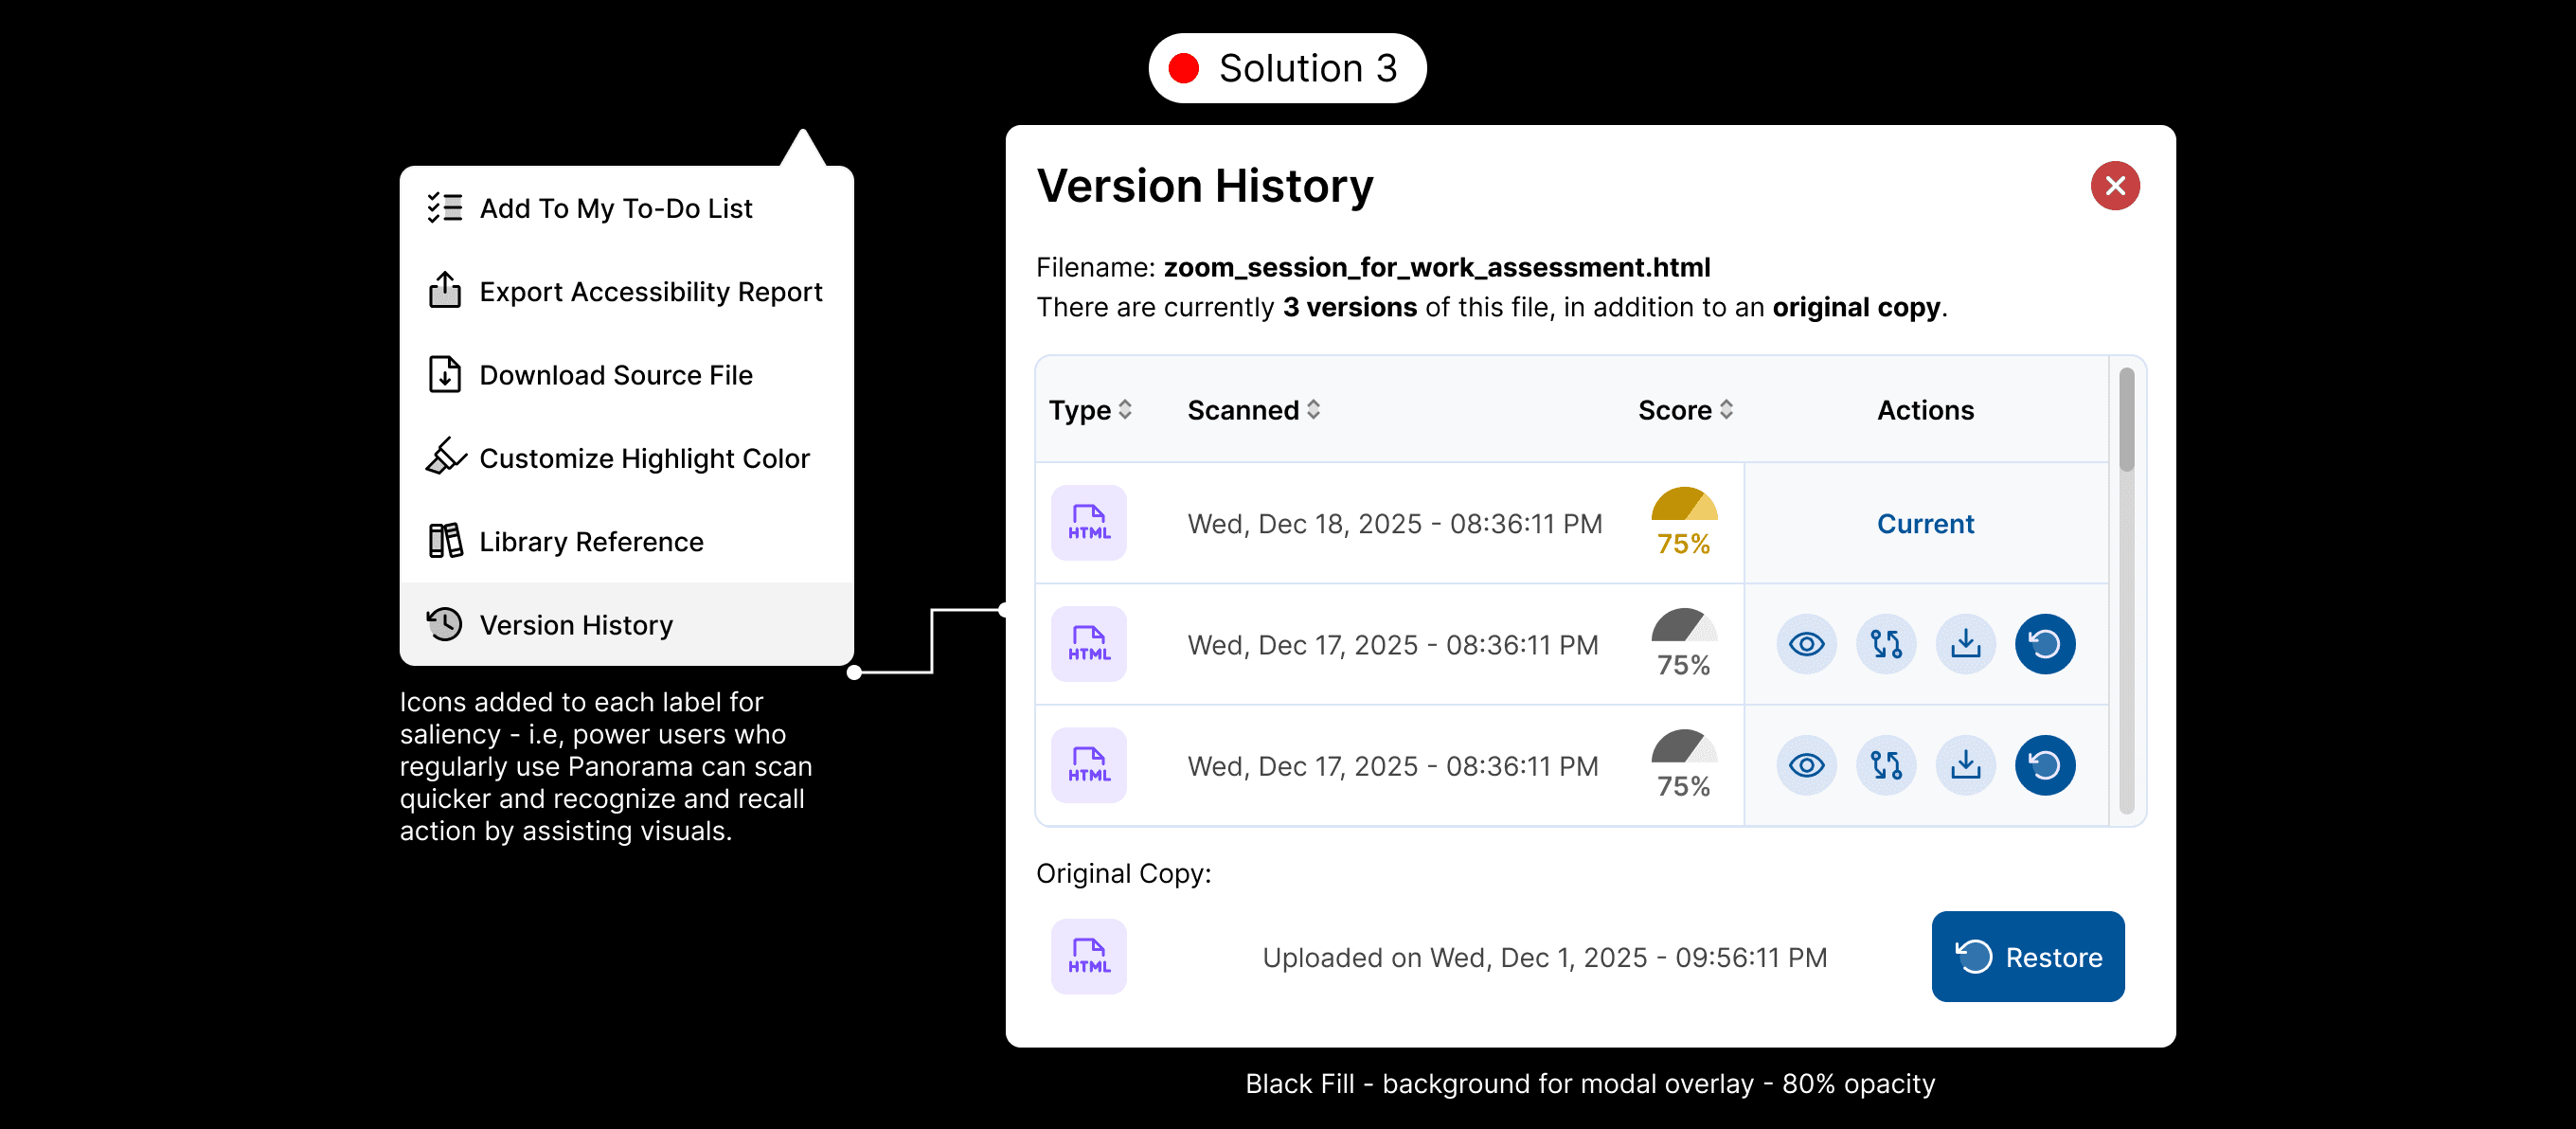
Task: Sort table by Score column
Action: click(1685, 410)
